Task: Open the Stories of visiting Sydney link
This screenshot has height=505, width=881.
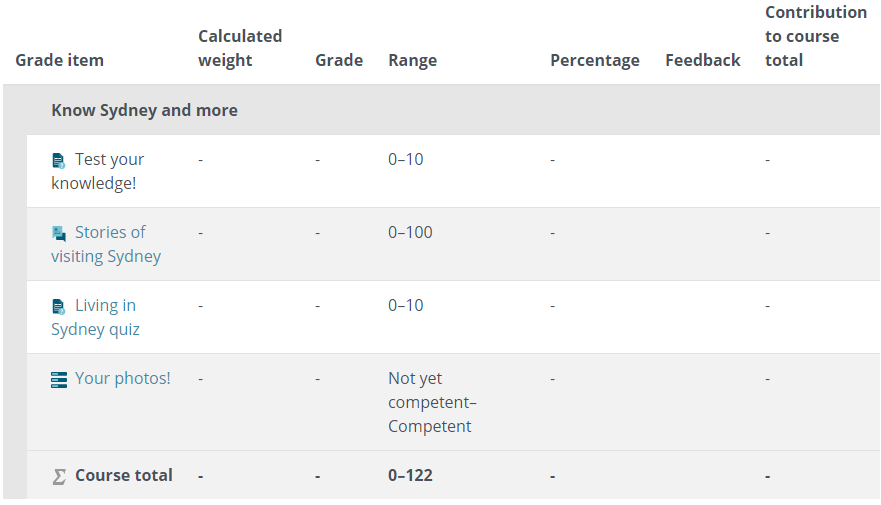Action: pos(106,244)
